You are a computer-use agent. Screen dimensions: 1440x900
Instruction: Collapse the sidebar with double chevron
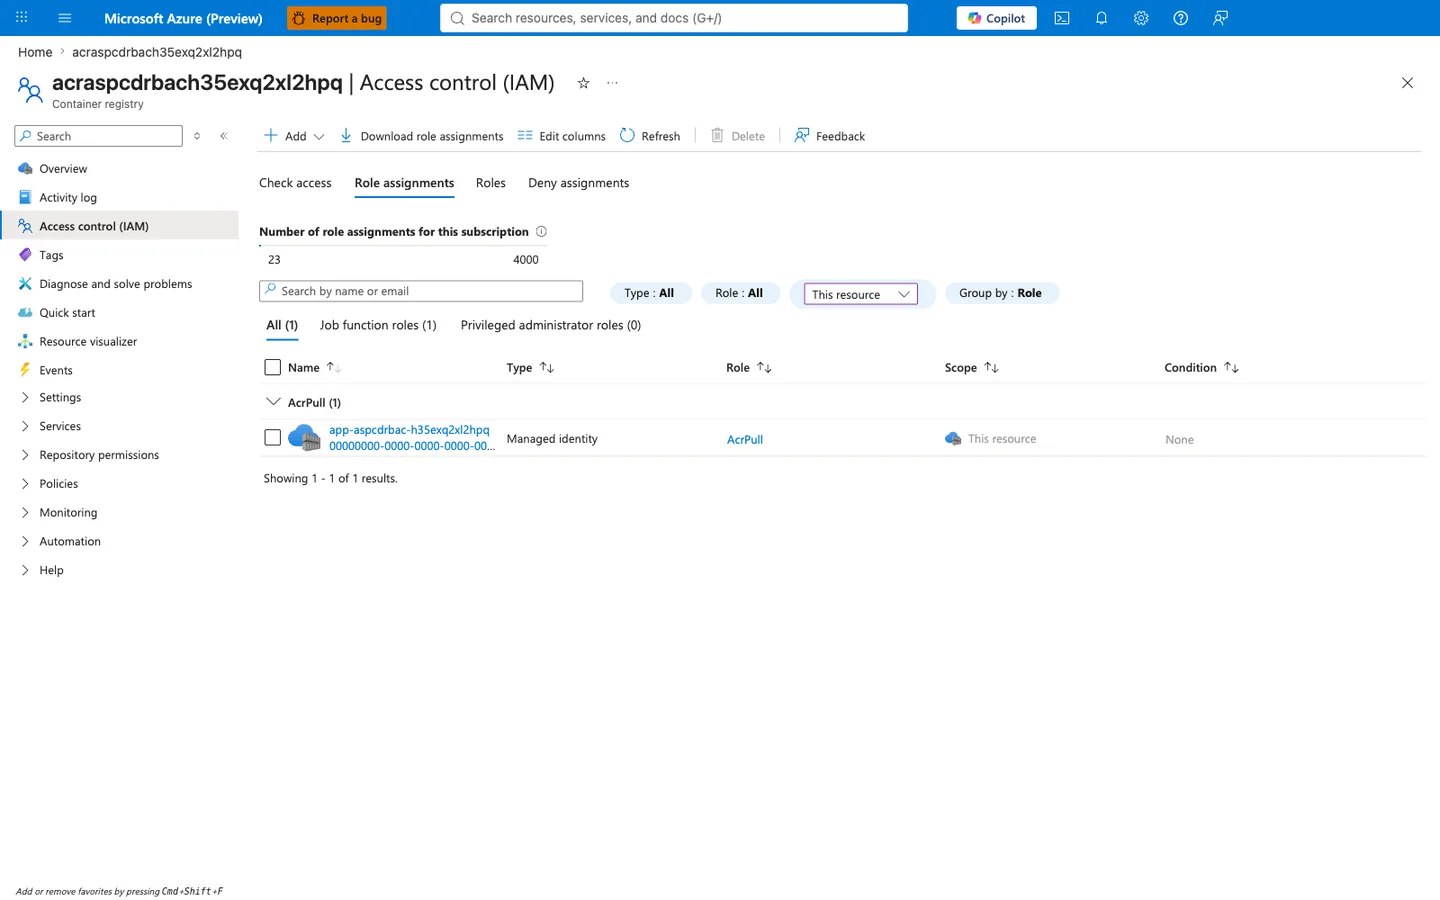point(224,136)
